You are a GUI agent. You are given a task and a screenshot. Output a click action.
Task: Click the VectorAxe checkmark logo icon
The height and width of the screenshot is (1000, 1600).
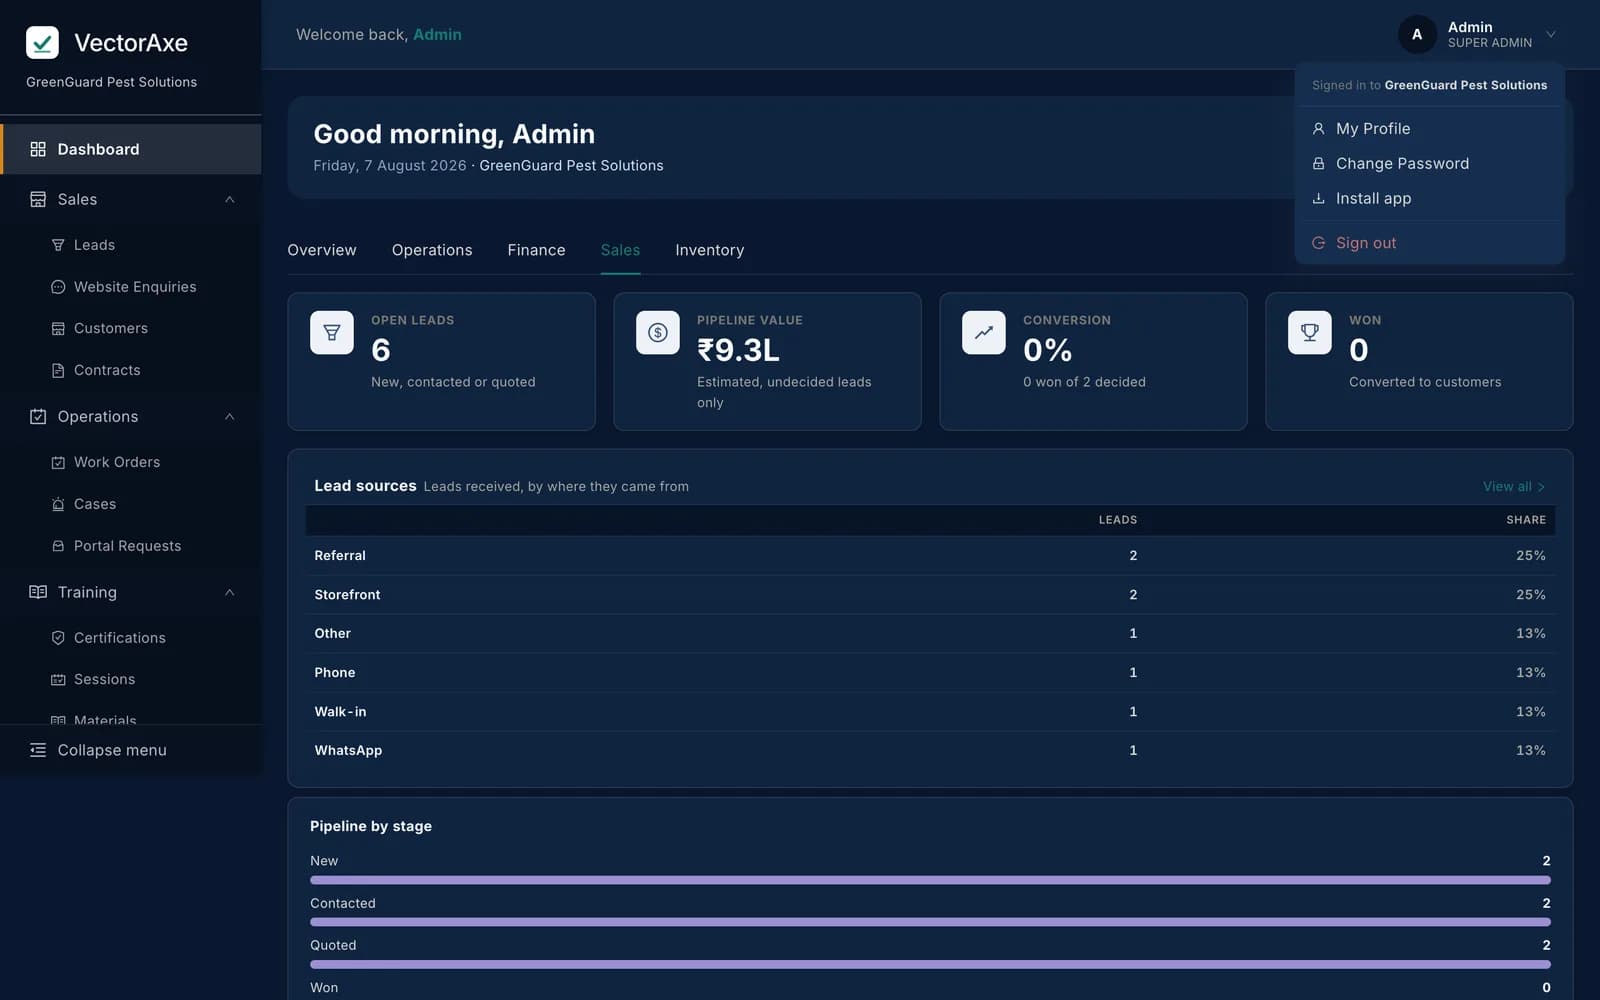click(42, 43)
